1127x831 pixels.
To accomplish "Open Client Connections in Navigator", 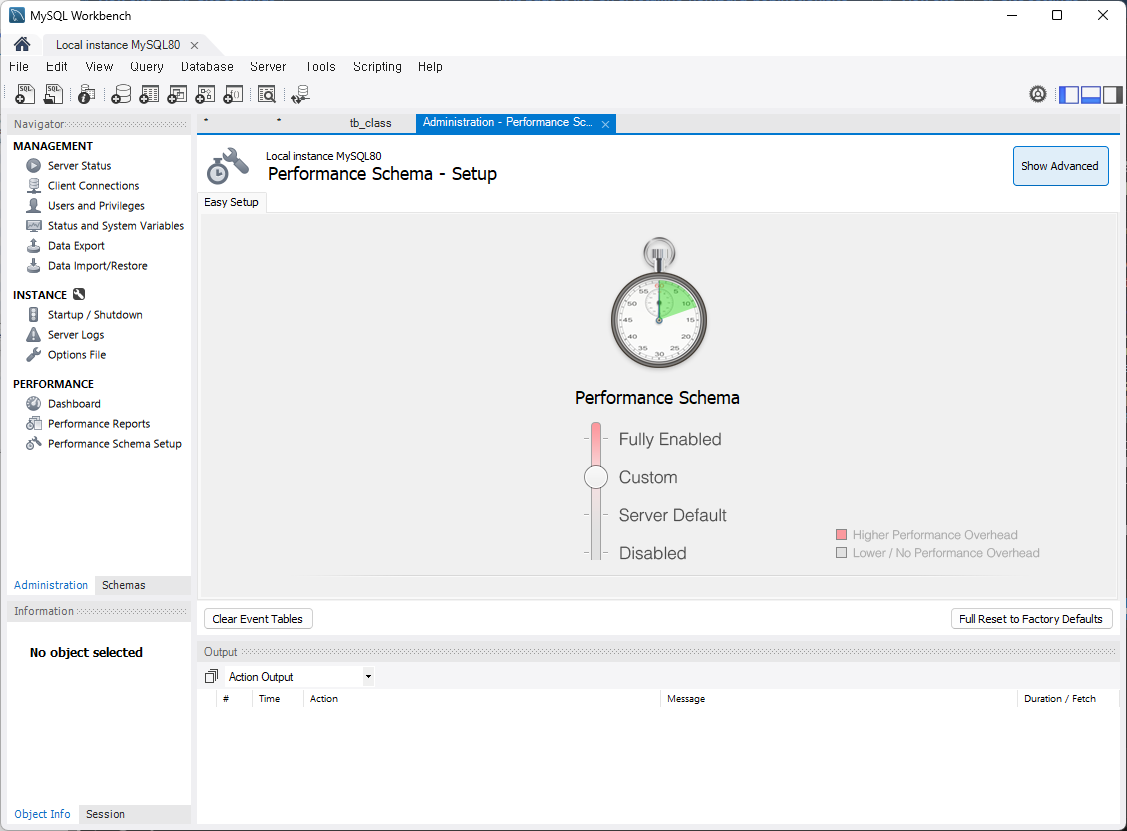I will pos(93,185).
